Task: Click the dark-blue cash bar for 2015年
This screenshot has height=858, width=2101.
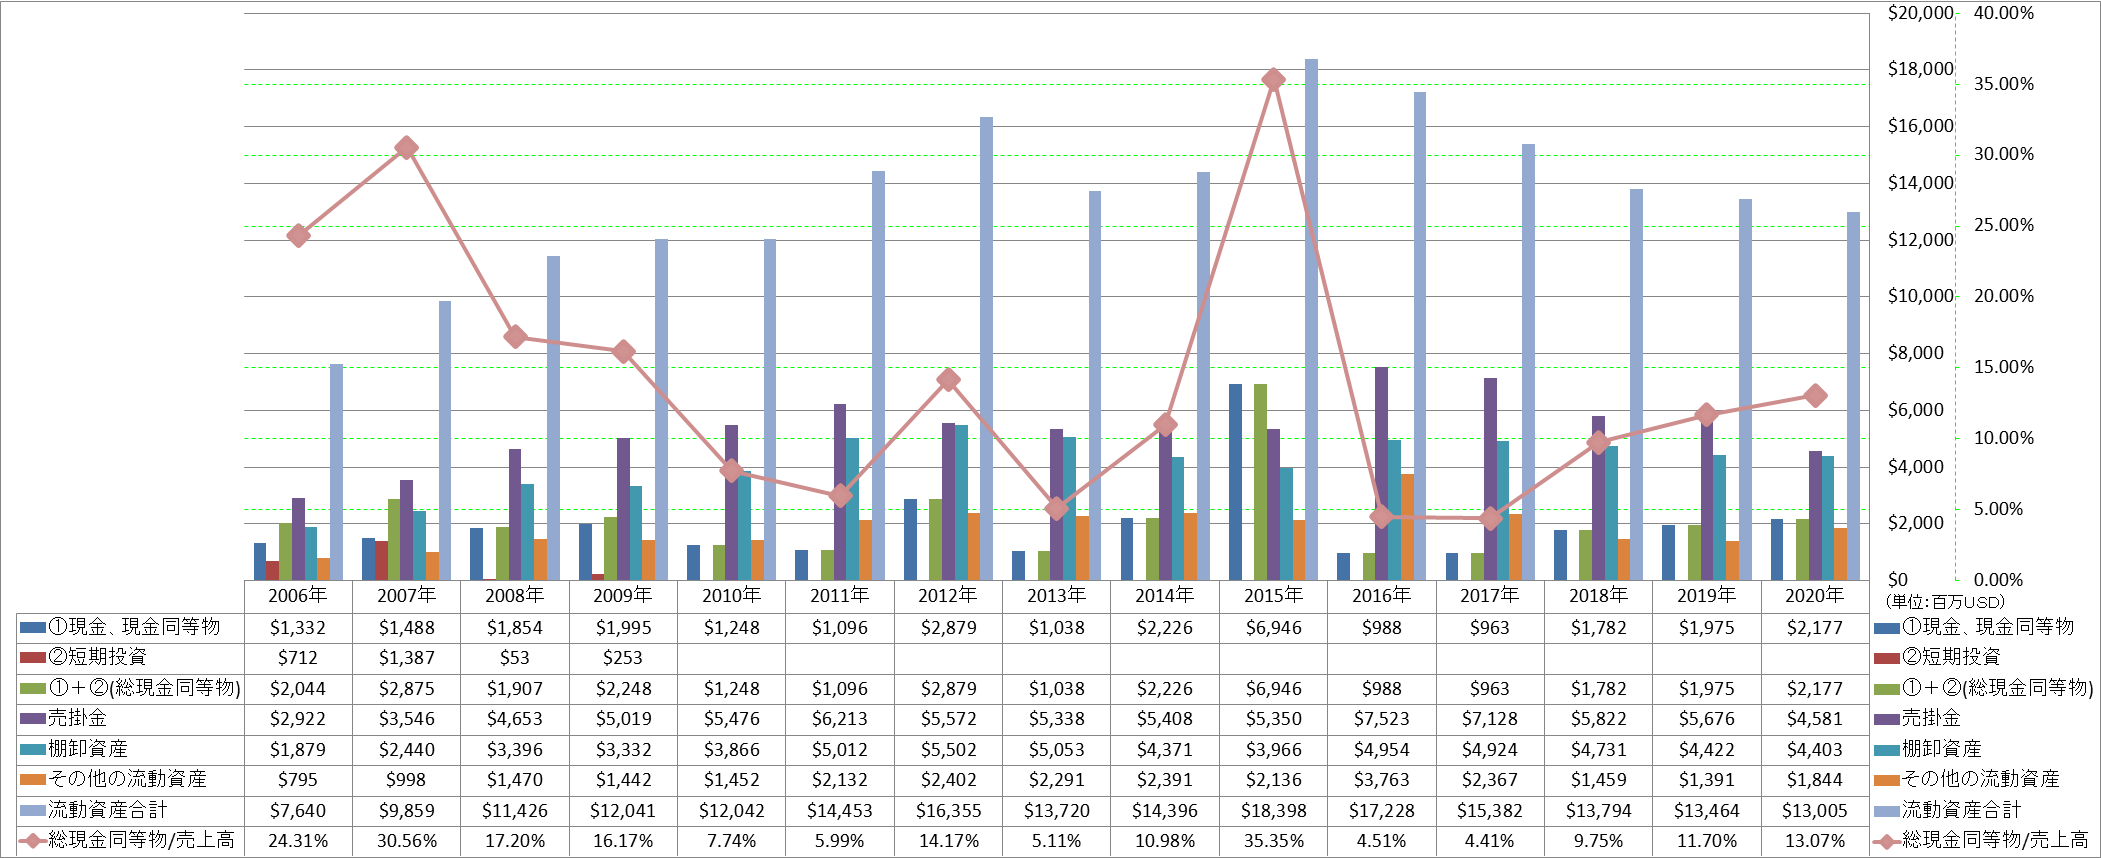Action: click(x=1235, y=482)
